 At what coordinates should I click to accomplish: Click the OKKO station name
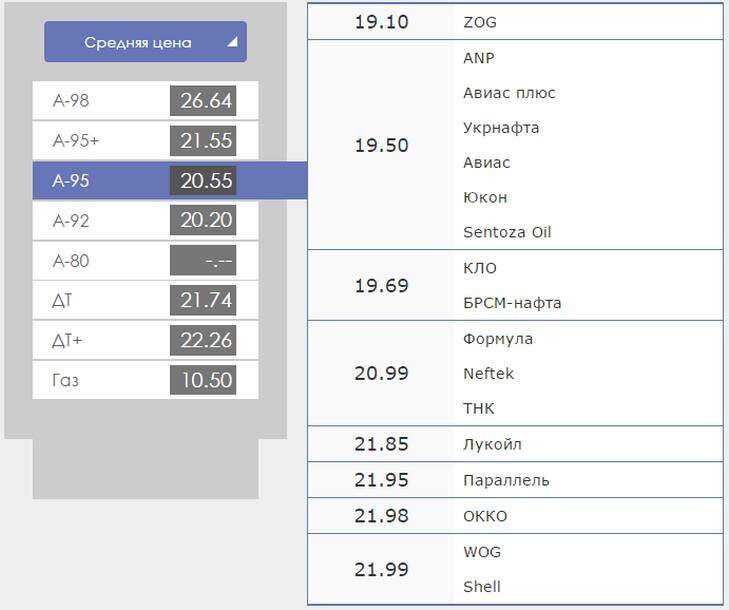(485, 516)
